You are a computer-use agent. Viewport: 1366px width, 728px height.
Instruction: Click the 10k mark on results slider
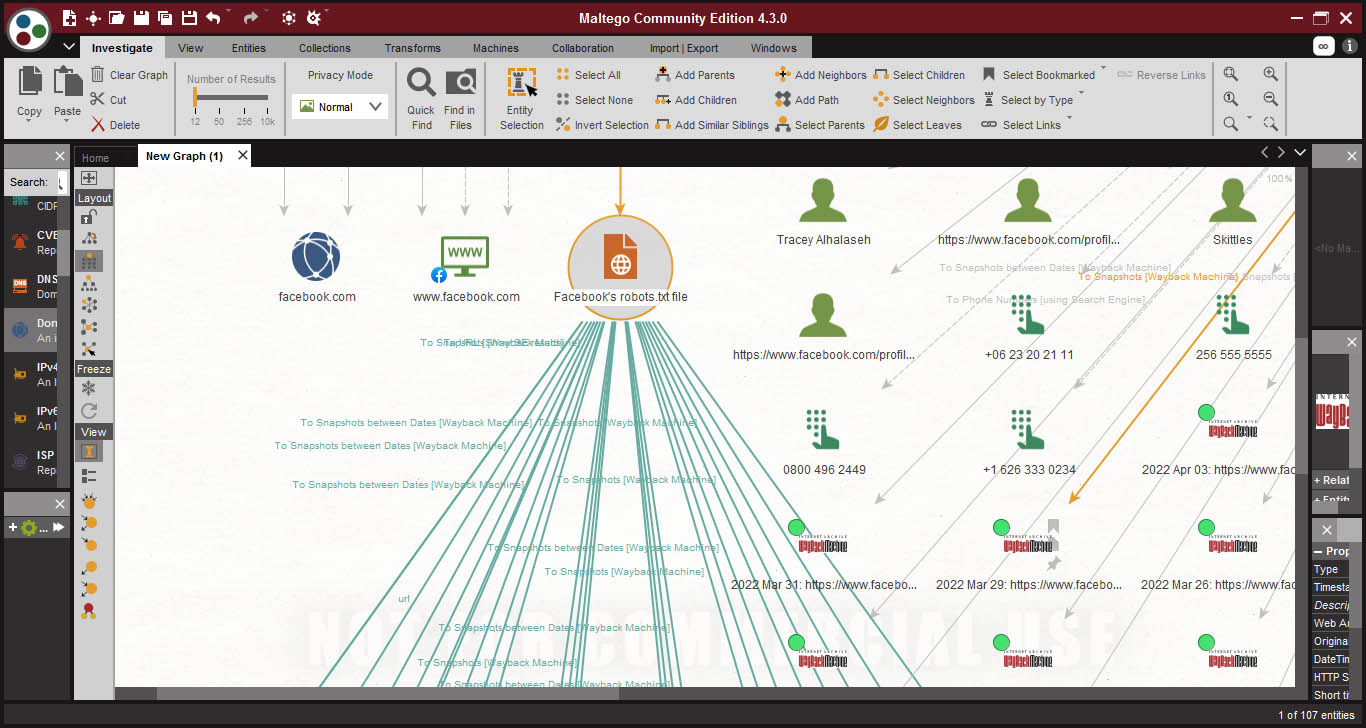pos(267,121)
